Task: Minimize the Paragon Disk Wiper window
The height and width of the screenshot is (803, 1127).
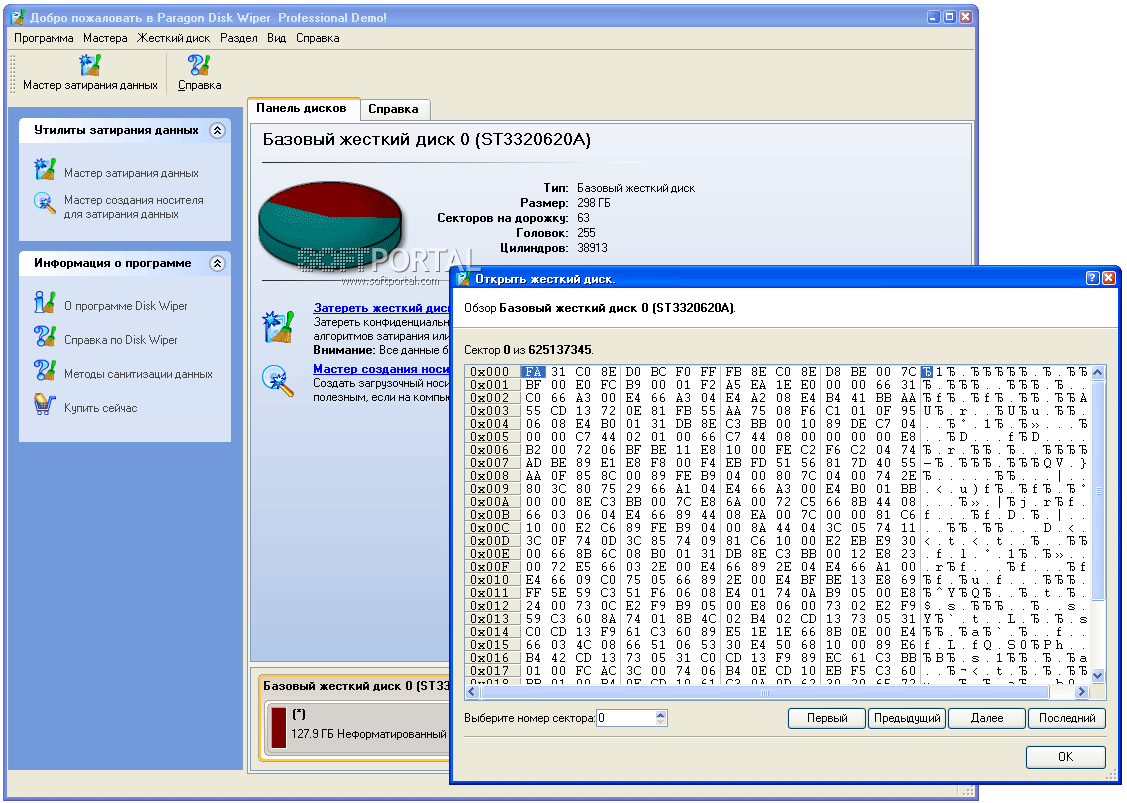Action: tap(934, 17)
